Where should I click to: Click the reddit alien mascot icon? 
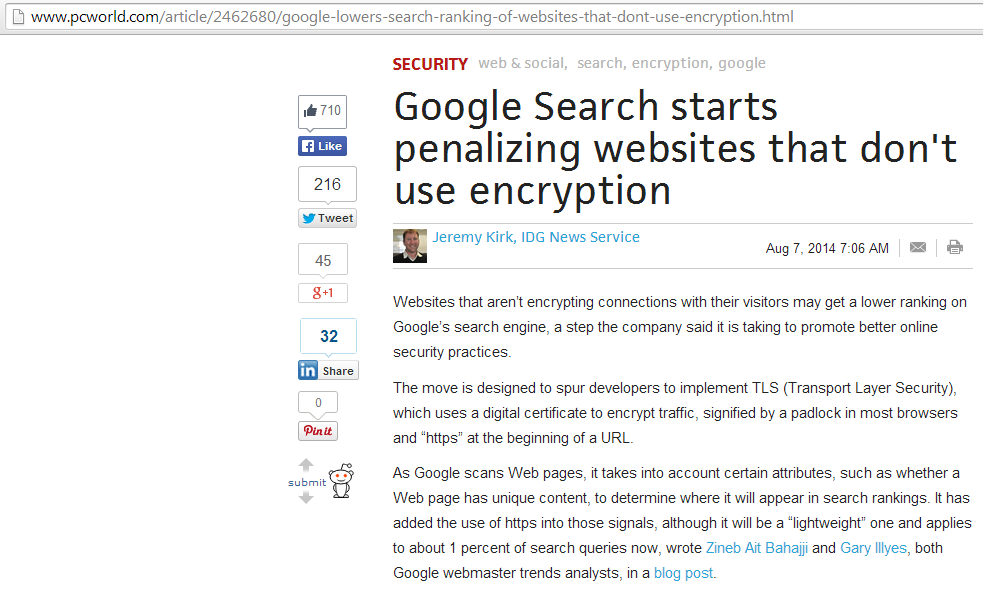coord(342,481)
